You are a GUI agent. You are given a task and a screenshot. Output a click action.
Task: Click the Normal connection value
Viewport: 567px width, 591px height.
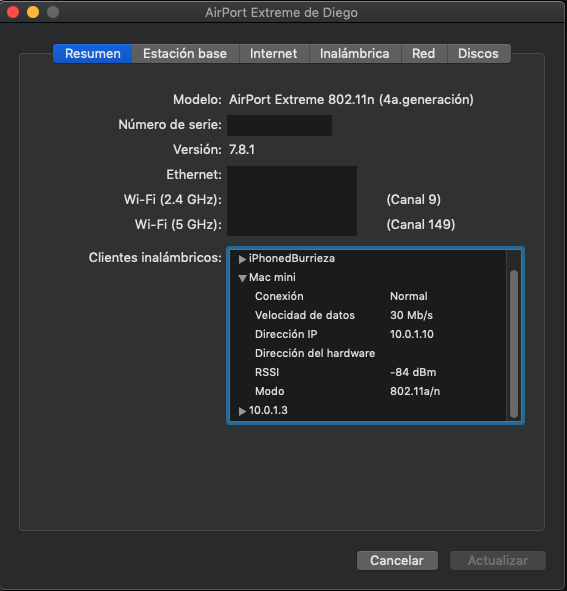[x=409, y=296]
